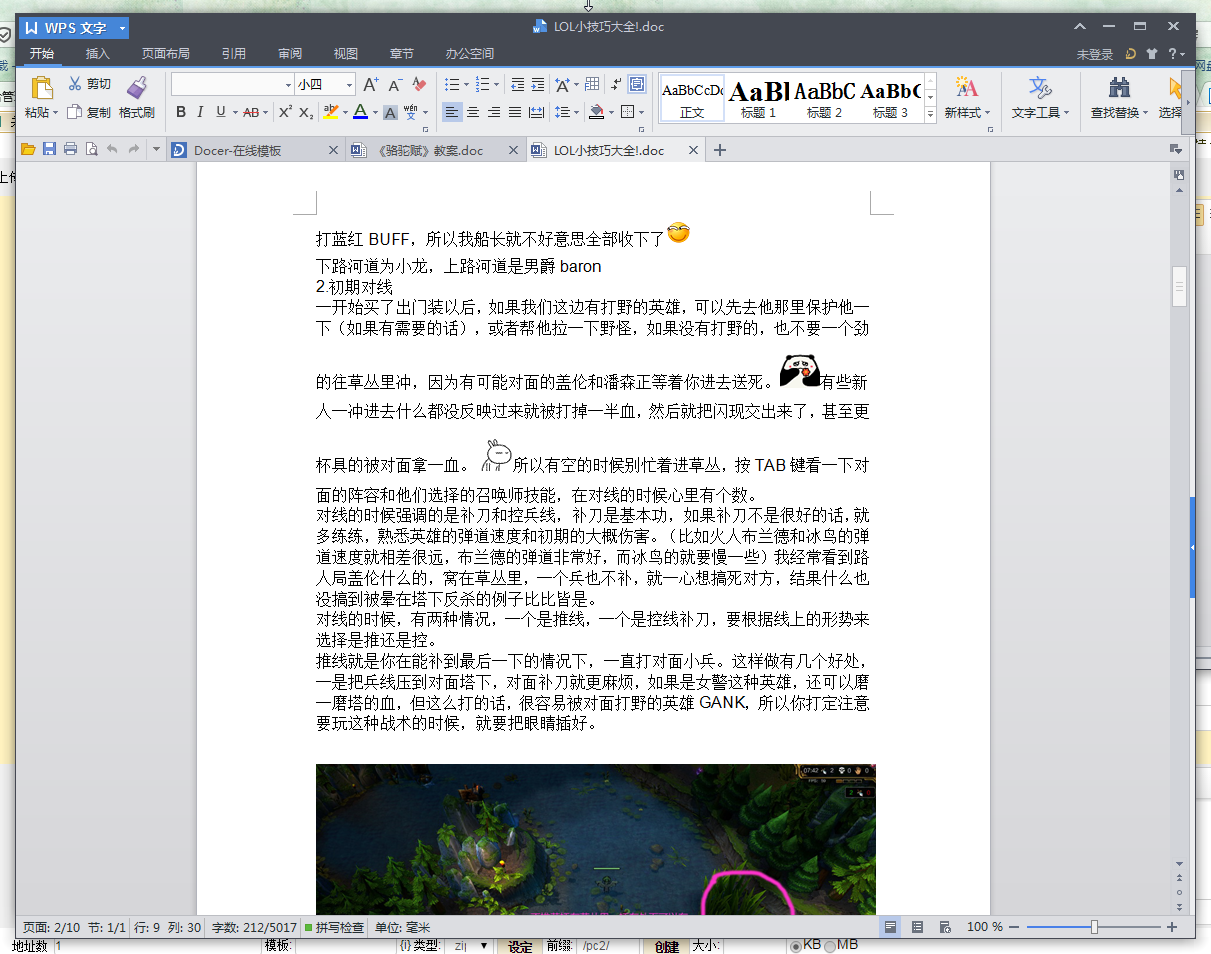Open the font name dropdown
The image size is (1211, 954).
click(x=289, y=85)
